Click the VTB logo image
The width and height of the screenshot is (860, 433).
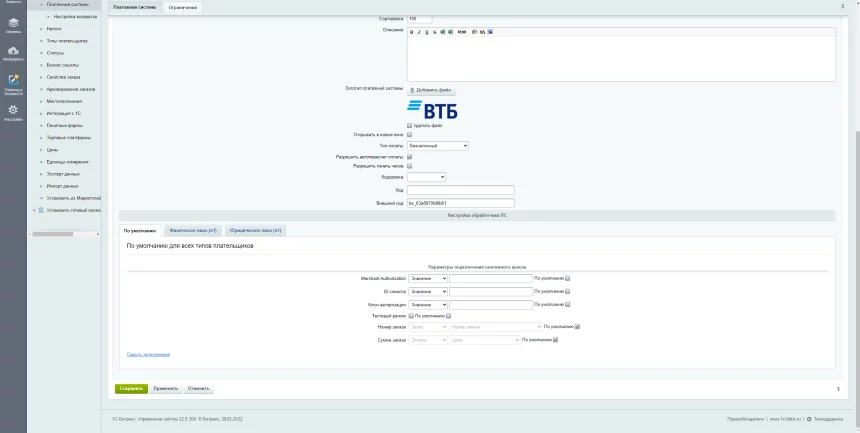432,110
